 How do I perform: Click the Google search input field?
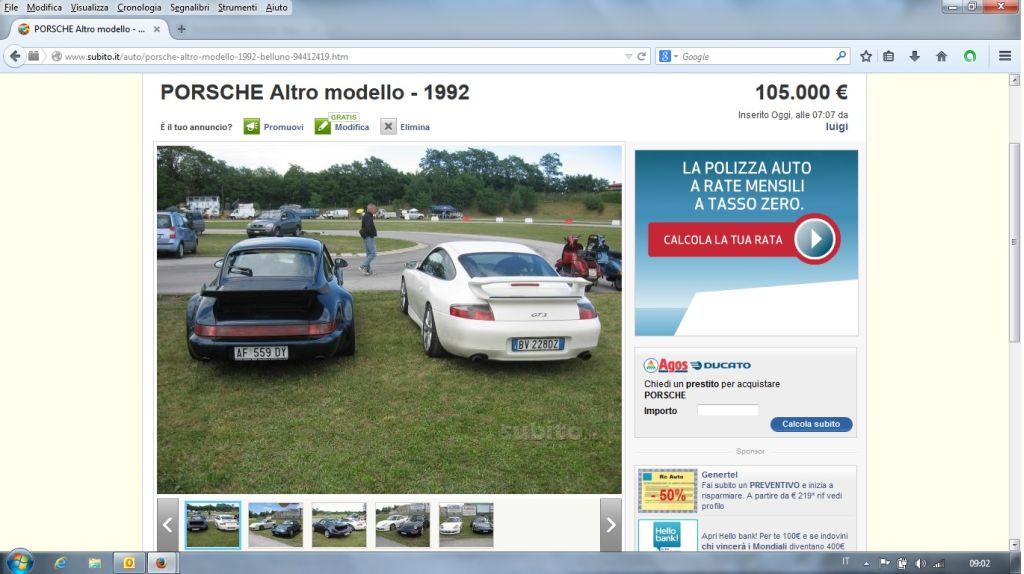coord(756,57)
